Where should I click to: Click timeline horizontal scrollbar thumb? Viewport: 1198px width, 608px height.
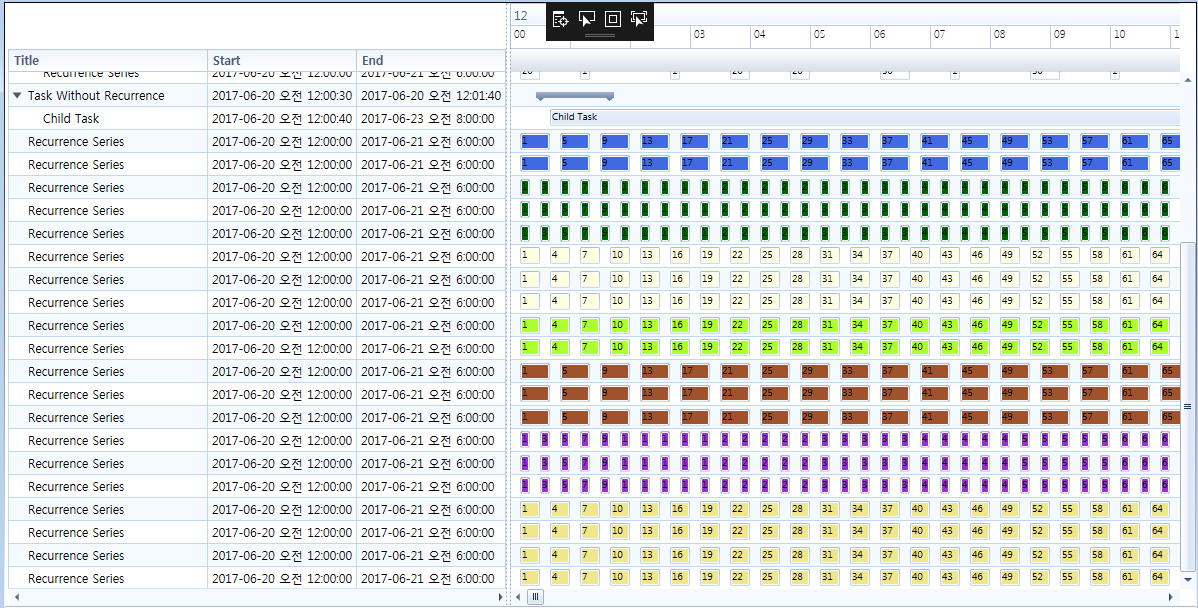click(536, 597)
